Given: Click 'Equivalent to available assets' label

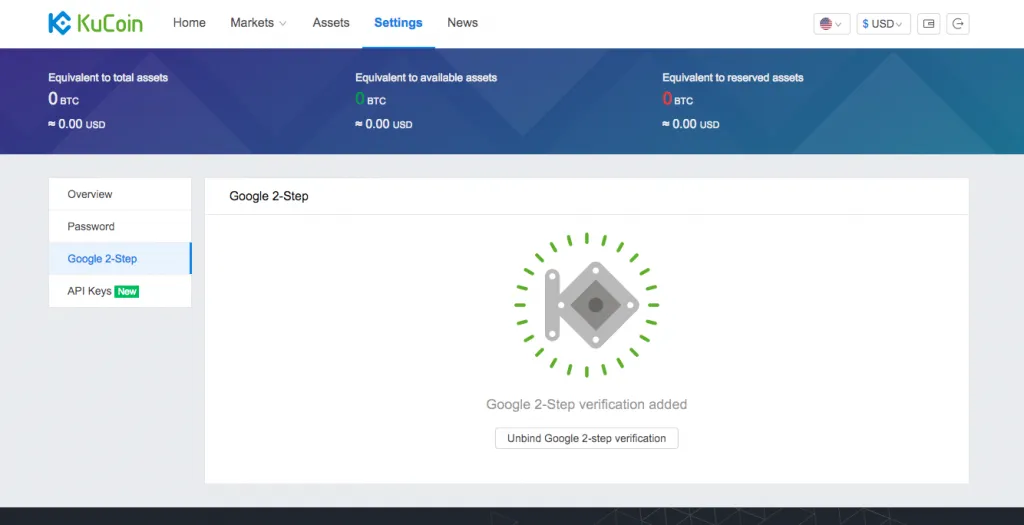Looking at the screenshot, I should coord(426,77).
